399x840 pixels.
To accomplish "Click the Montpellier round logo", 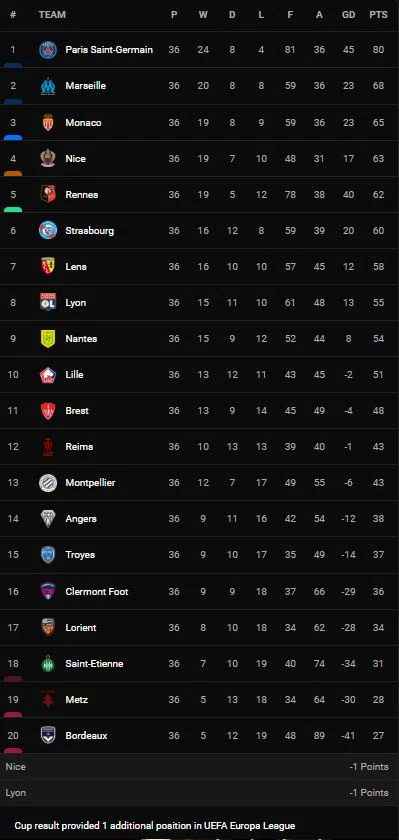I will coord(48,482).
